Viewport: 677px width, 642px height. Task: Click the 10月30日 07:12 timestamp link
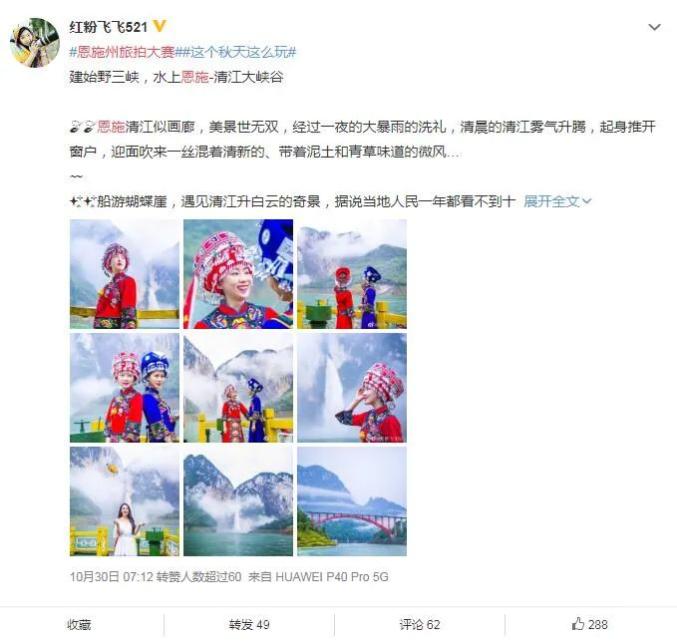coord(111,576)
